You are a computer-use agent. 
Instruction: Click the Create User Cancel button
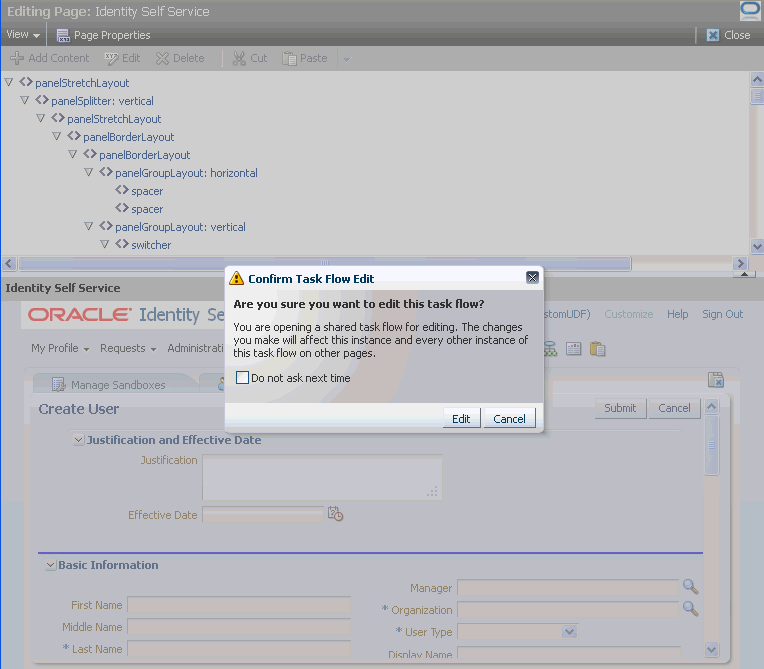point(674,408)
